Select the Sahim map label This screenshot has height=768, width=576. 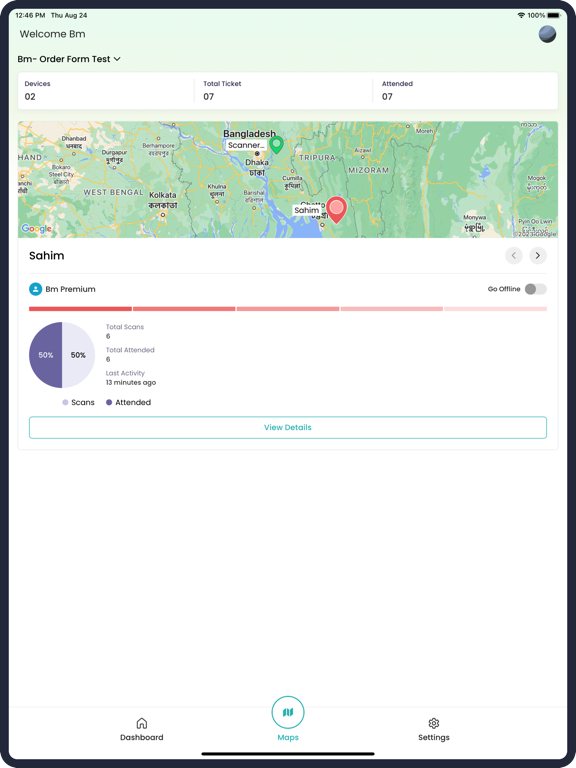coord(307,210)
